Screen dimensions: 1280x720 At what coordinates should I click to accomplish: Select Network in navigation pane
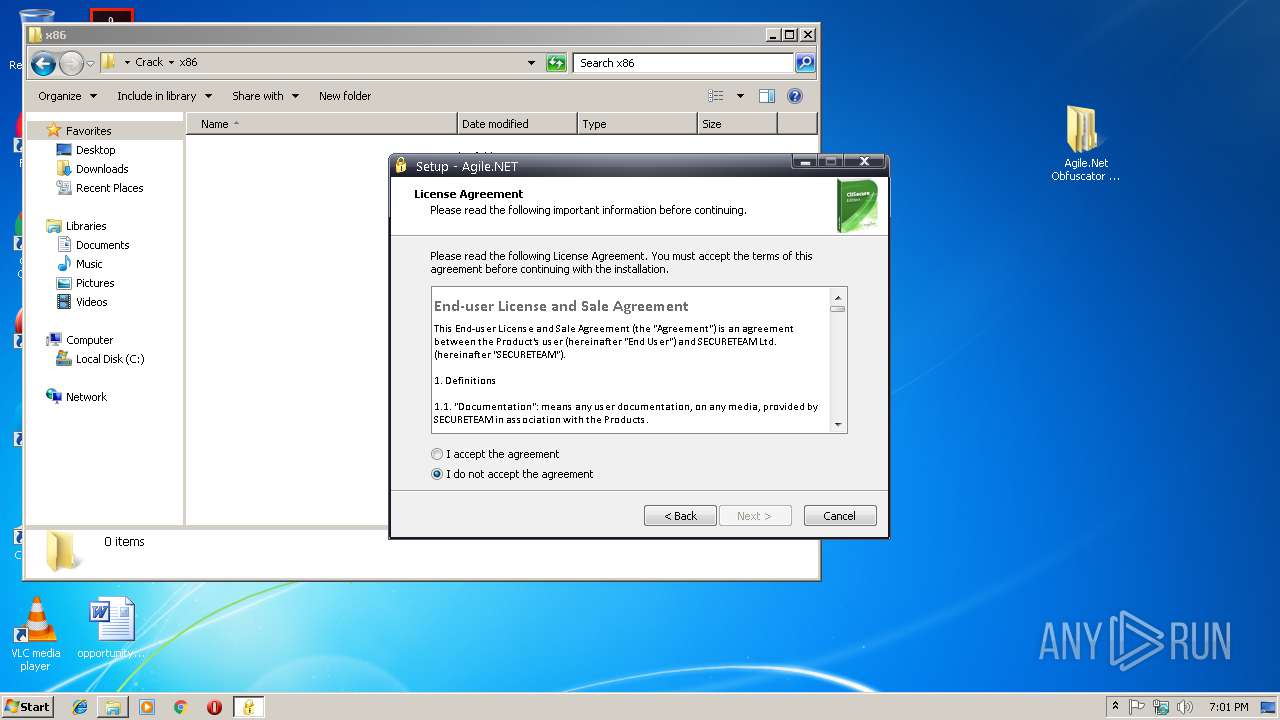(86, 397)
